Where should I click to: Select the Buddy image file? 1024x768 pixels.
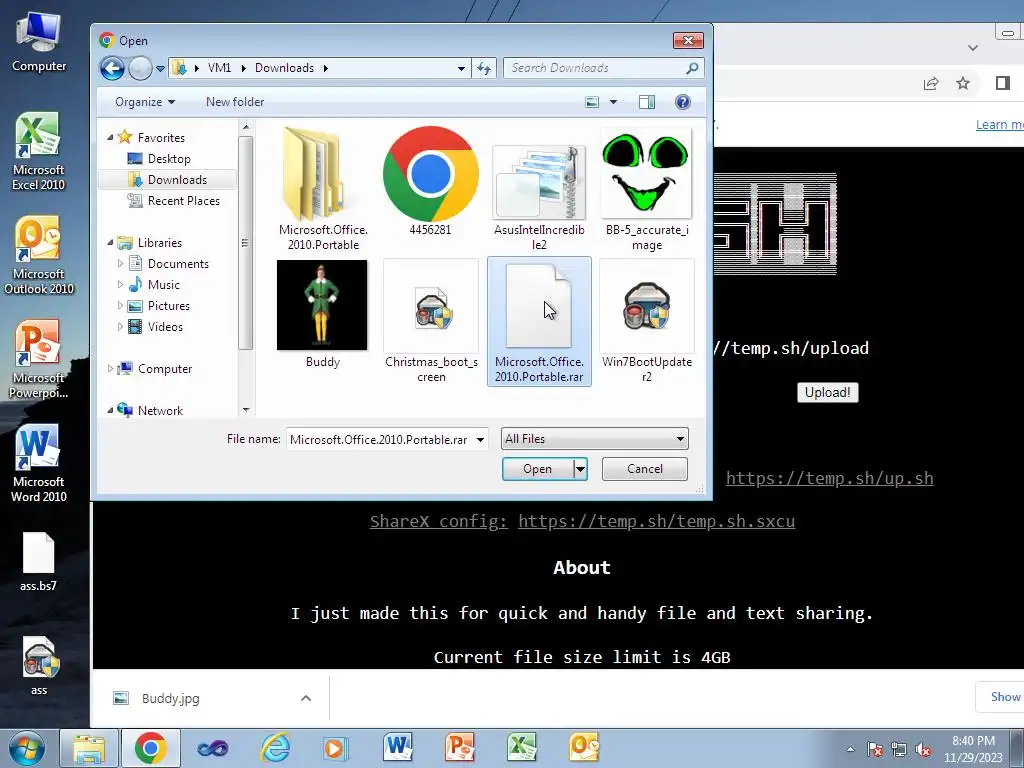323,314
